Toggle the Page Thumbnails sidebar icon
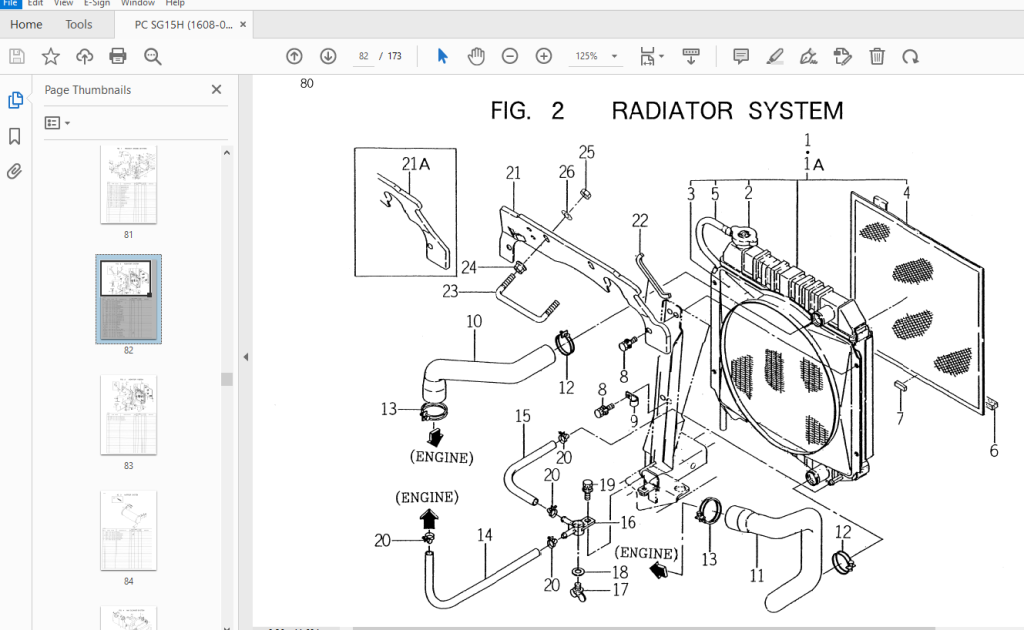This screenshot has height=630, width=1024. coord(16,100)
